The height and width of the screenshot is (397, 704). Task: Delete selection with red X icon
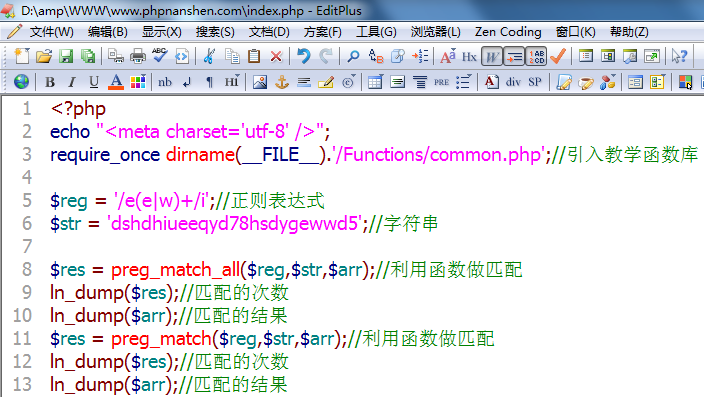tap(276, 57)
